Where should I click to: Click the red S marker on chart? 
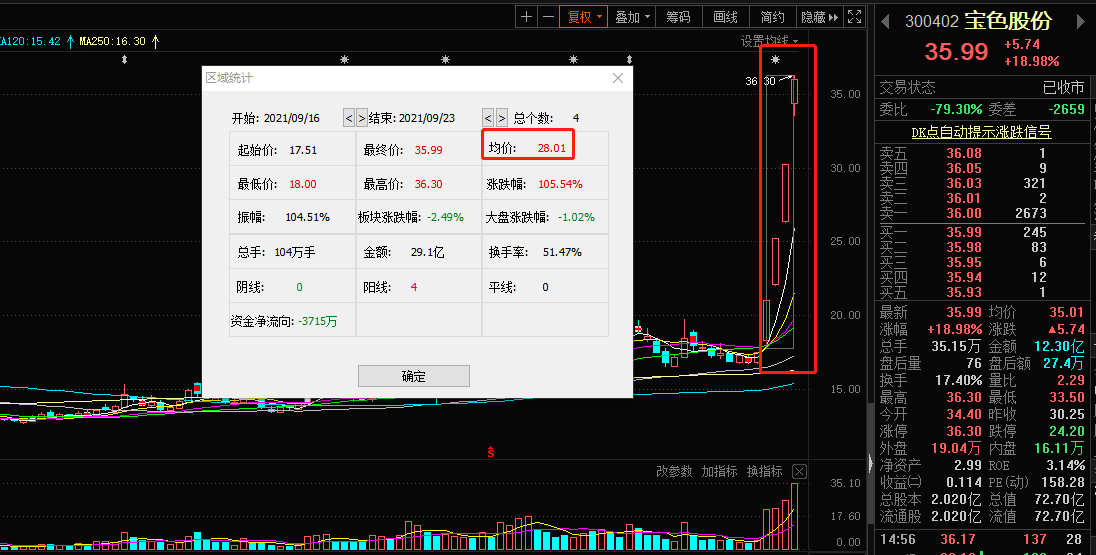pyautogui.click(x=491, y=452)
